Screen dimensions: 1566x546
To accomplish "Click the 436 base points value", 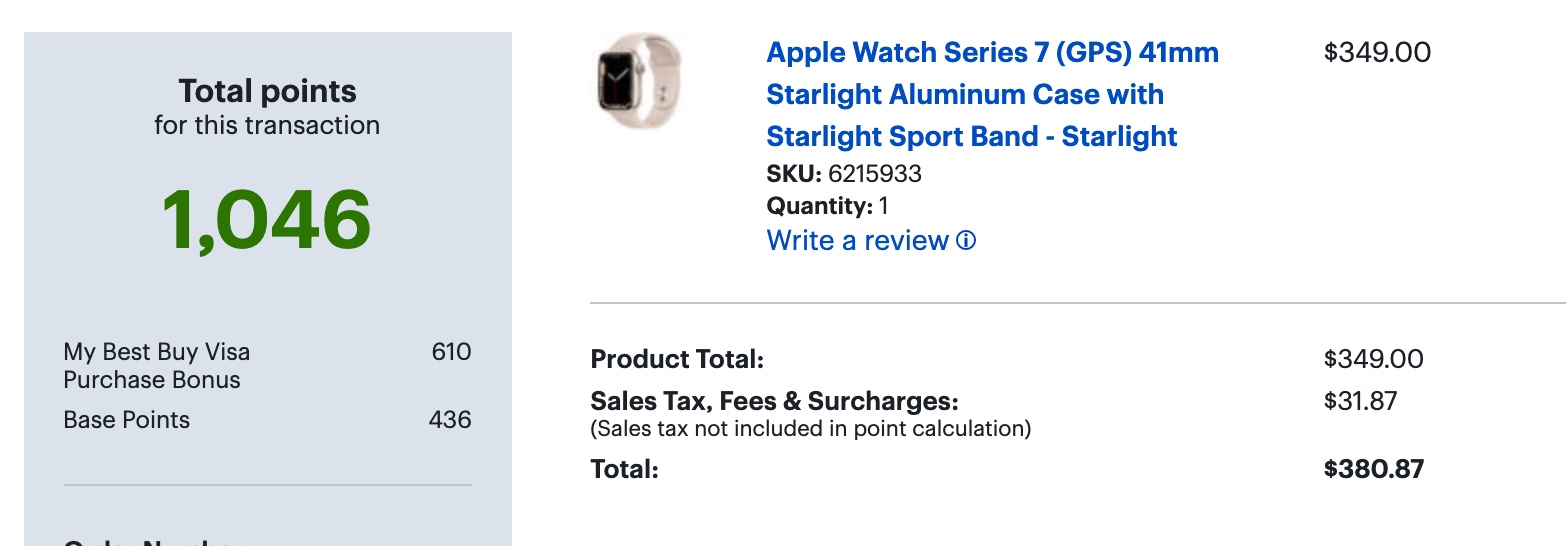I will (x=450, y=420).
